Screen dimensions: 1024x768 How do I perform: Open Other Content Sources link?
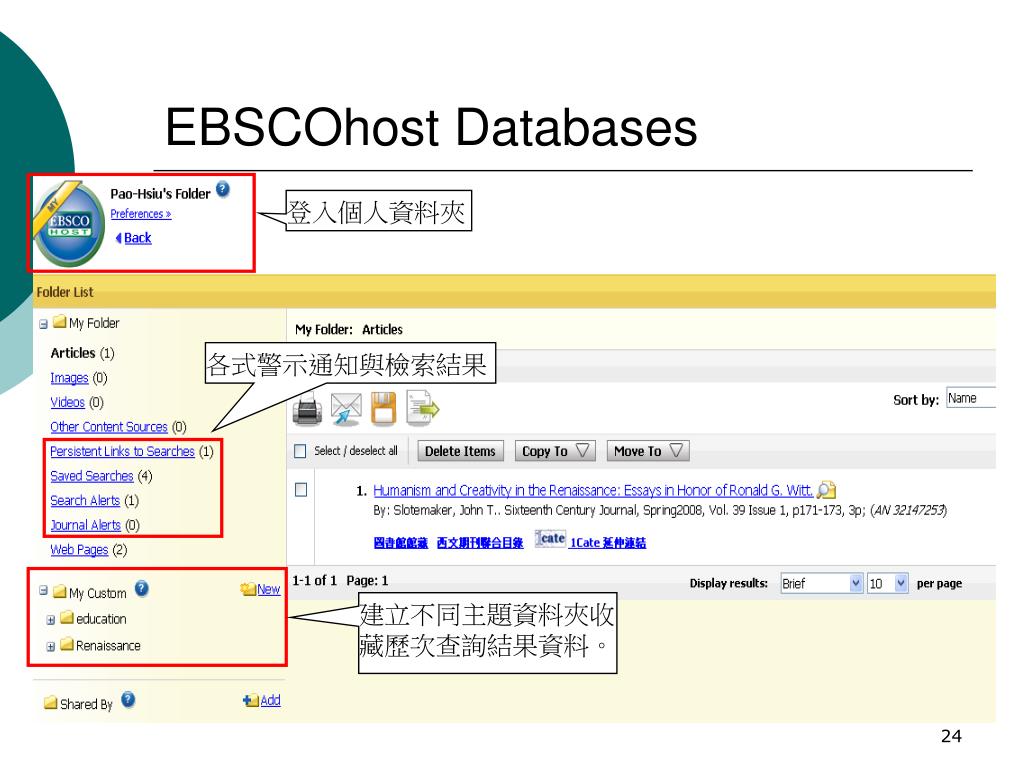point(109,427)
